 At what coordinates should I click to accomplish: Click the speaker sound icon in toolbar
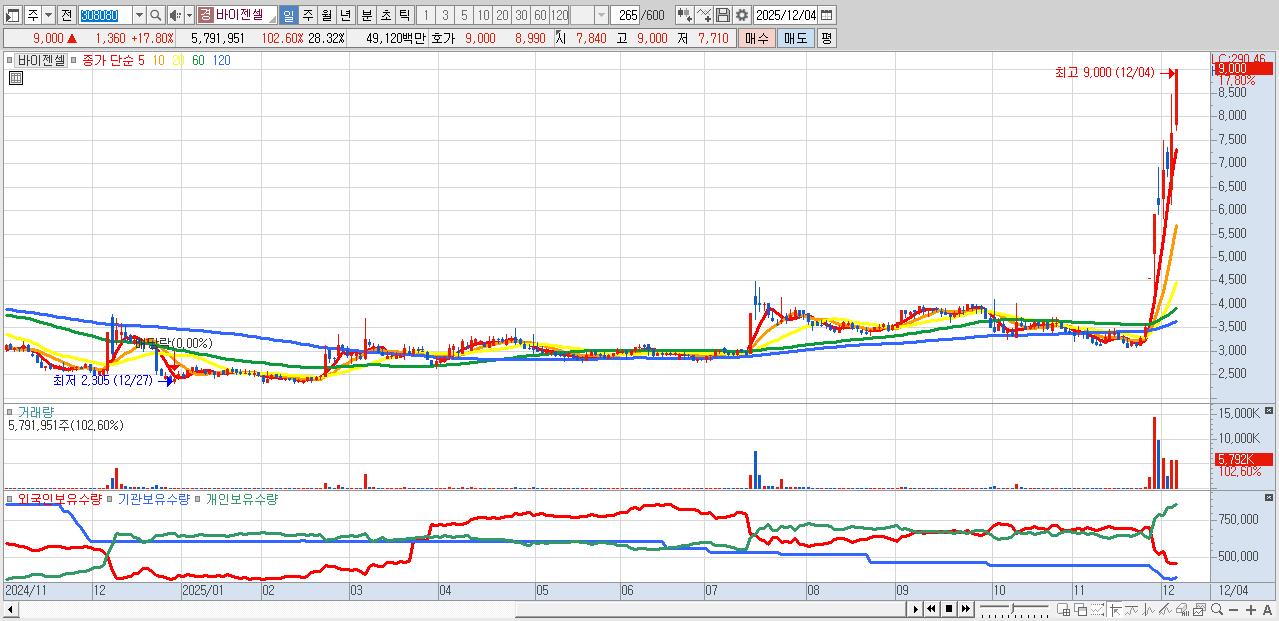175,15
